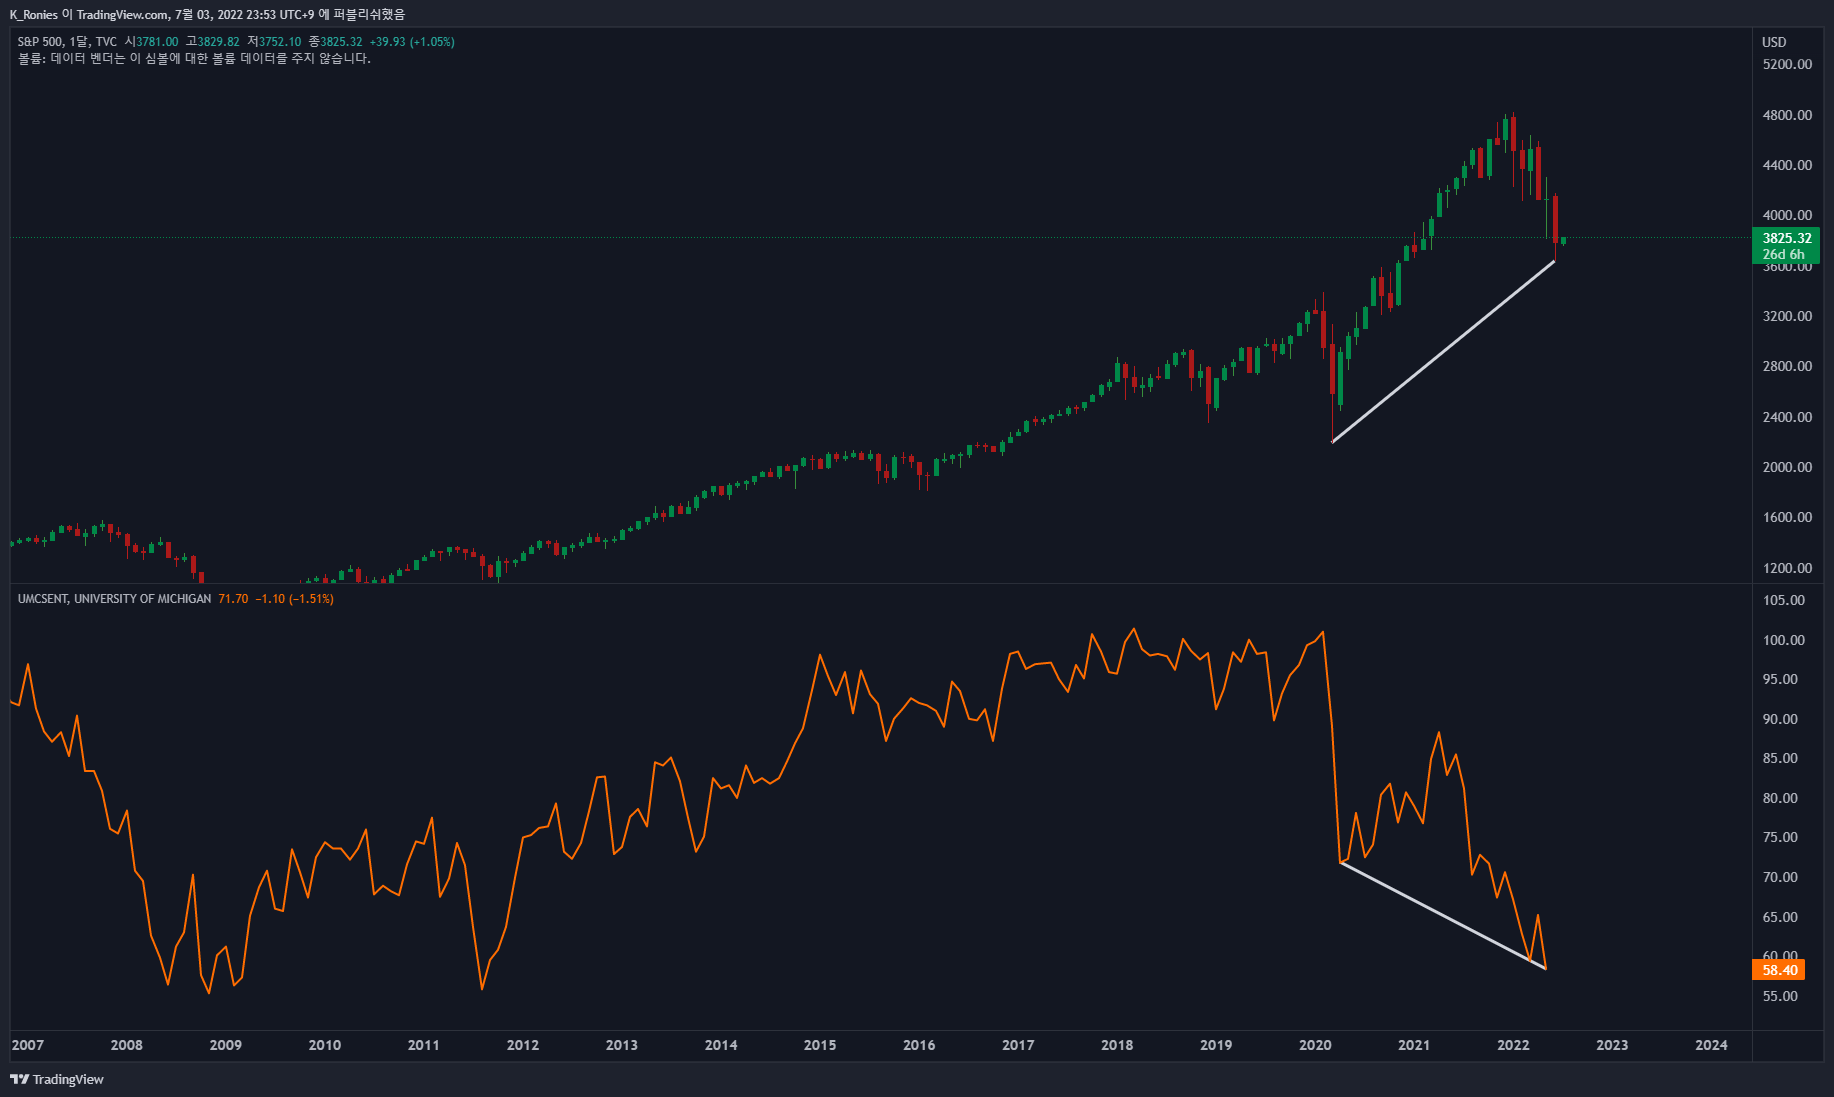
Task: Click the 4000.00 price axis label
Action: (1787, 215)
